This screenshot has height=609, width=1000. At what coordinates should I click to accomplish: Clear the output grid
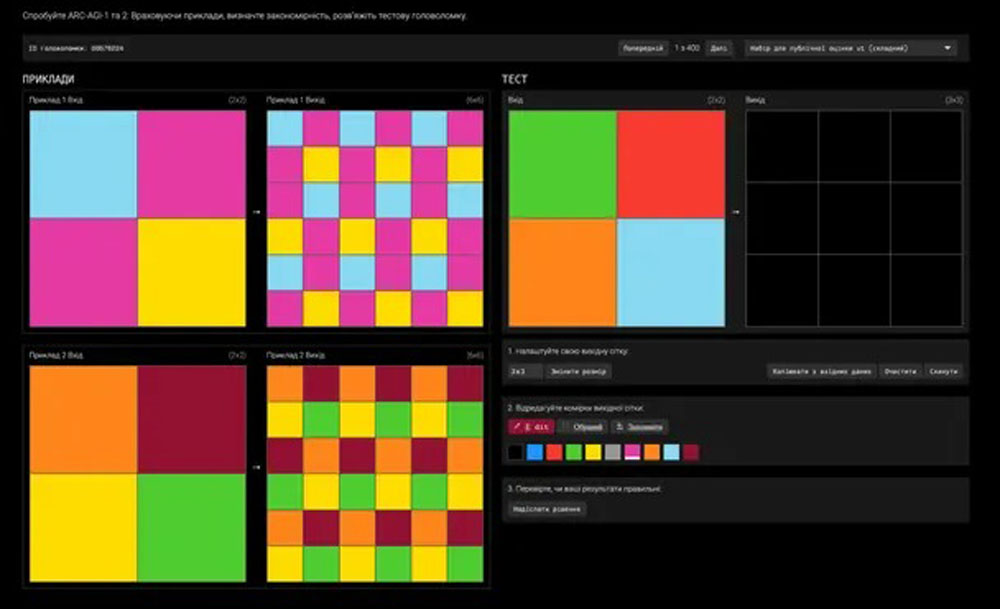(900, 371)
